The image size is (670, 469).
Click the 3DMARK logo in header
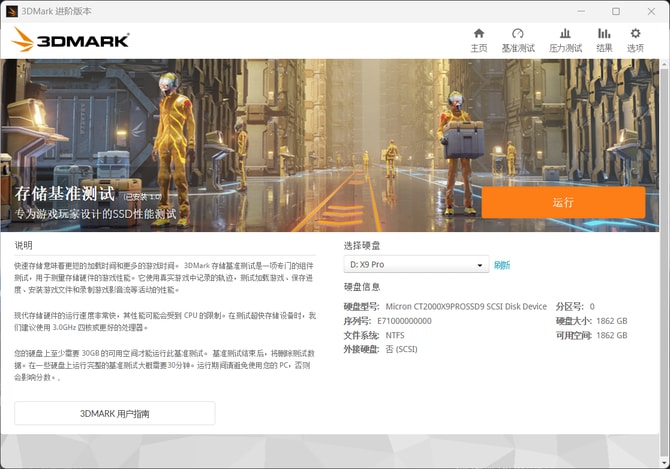71,40
